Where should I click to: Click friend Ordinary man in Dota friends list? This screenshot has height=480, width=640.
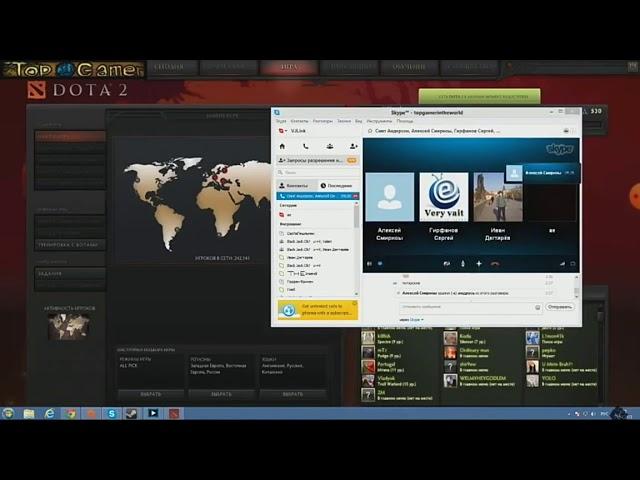click(x=467, y=353)
